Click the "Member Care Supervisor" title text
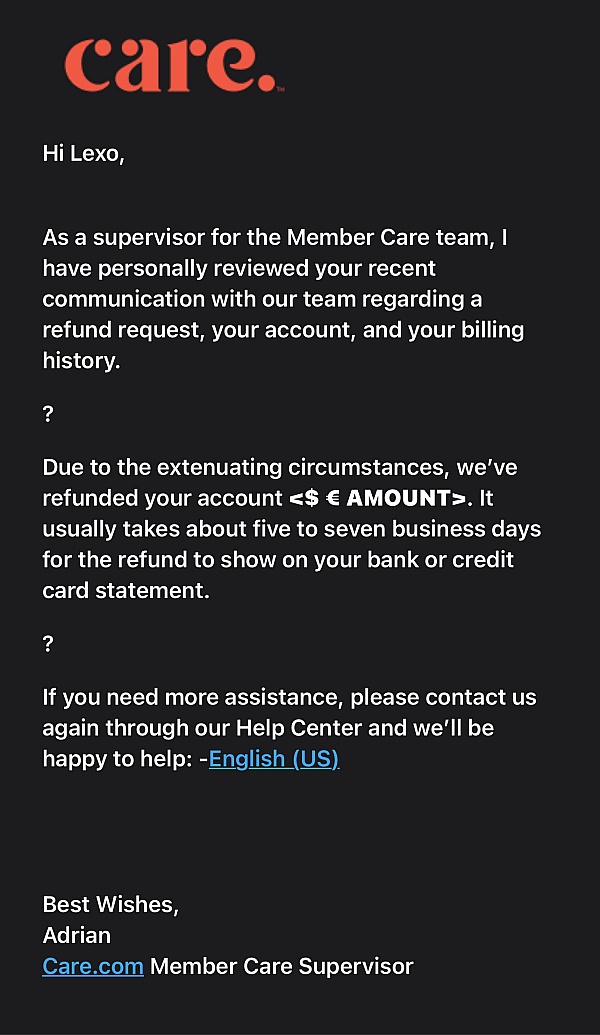The image size is (600, 1035). 281,966
